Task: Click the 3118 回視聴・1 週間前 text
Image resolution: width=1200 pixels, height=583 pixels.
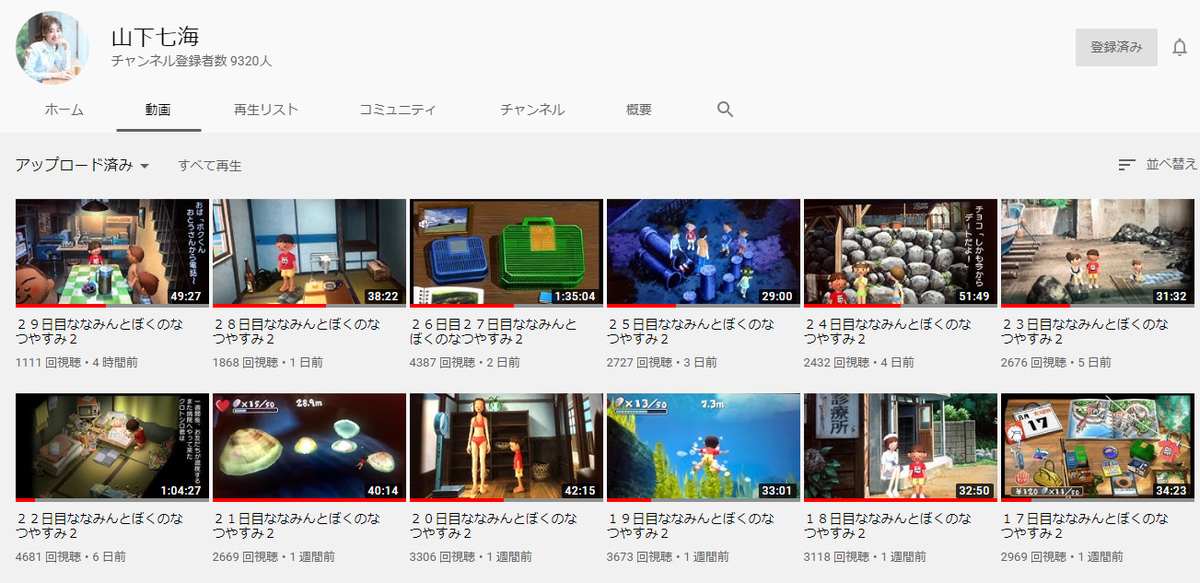Action: pyautogui.click(x=865, y=556)
